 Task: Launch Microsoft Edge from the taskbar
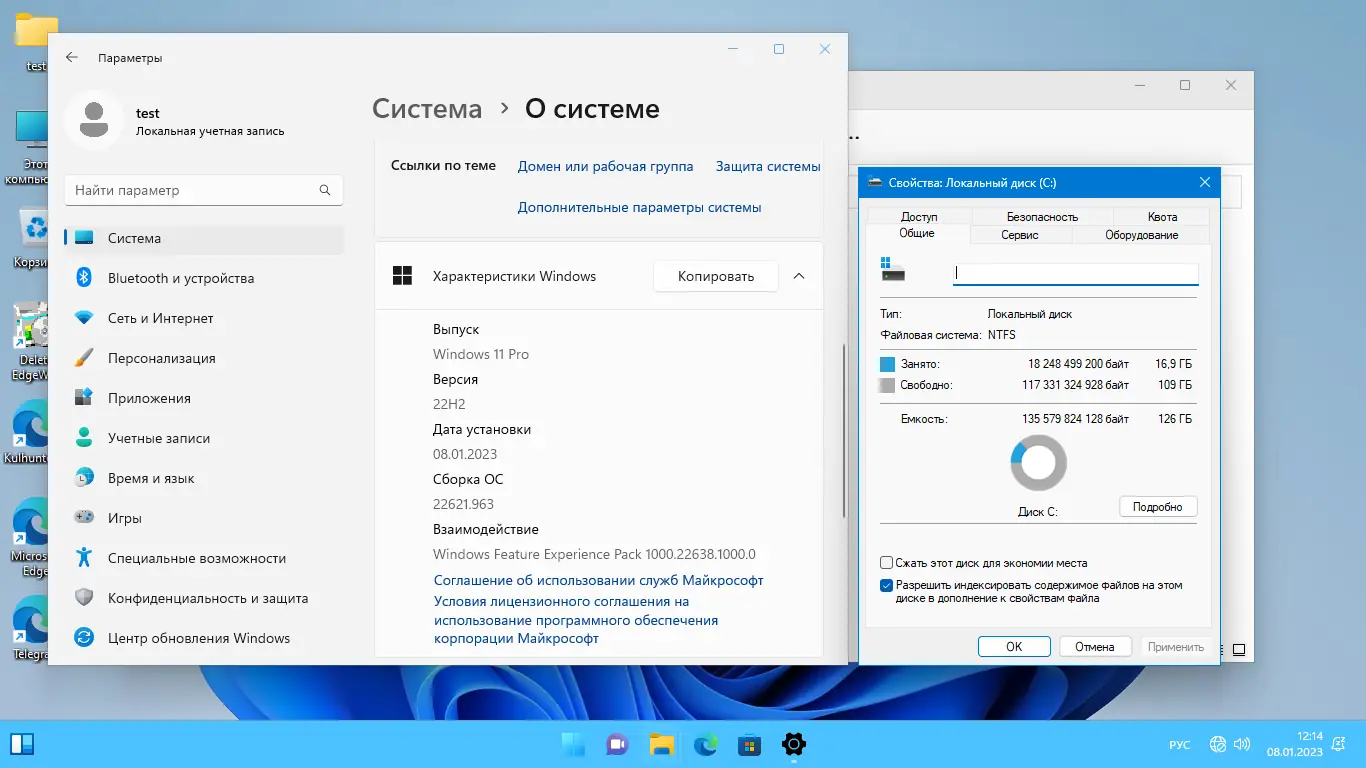(706, 744)
